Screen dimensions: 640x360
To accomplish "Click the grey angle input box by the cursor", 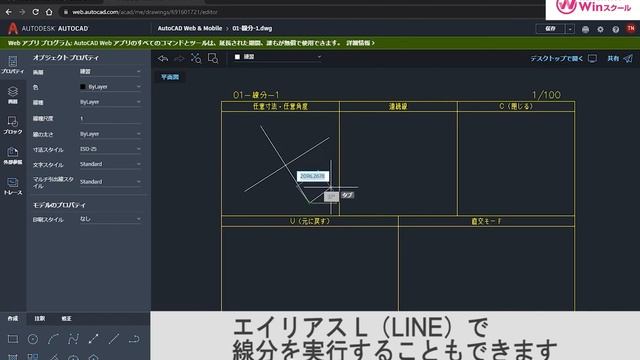I will (331, 196).
